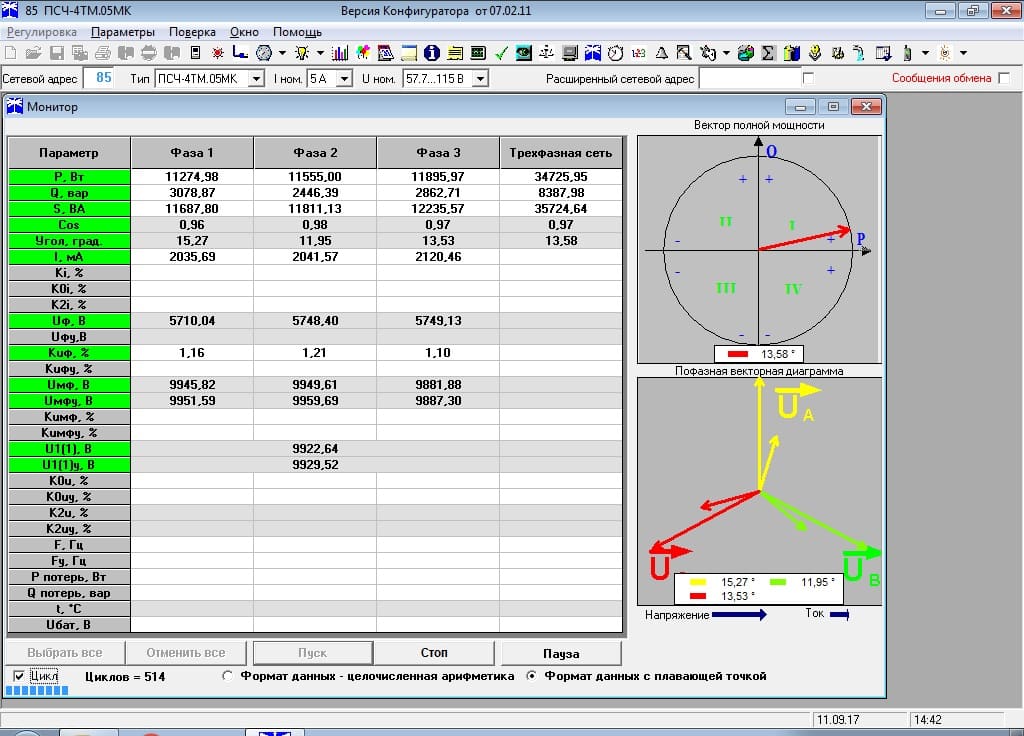Screen dimensions: 1024x736
Task: Select floating point data format radio button
Action: pyautogui.click(x=533, y=677)
